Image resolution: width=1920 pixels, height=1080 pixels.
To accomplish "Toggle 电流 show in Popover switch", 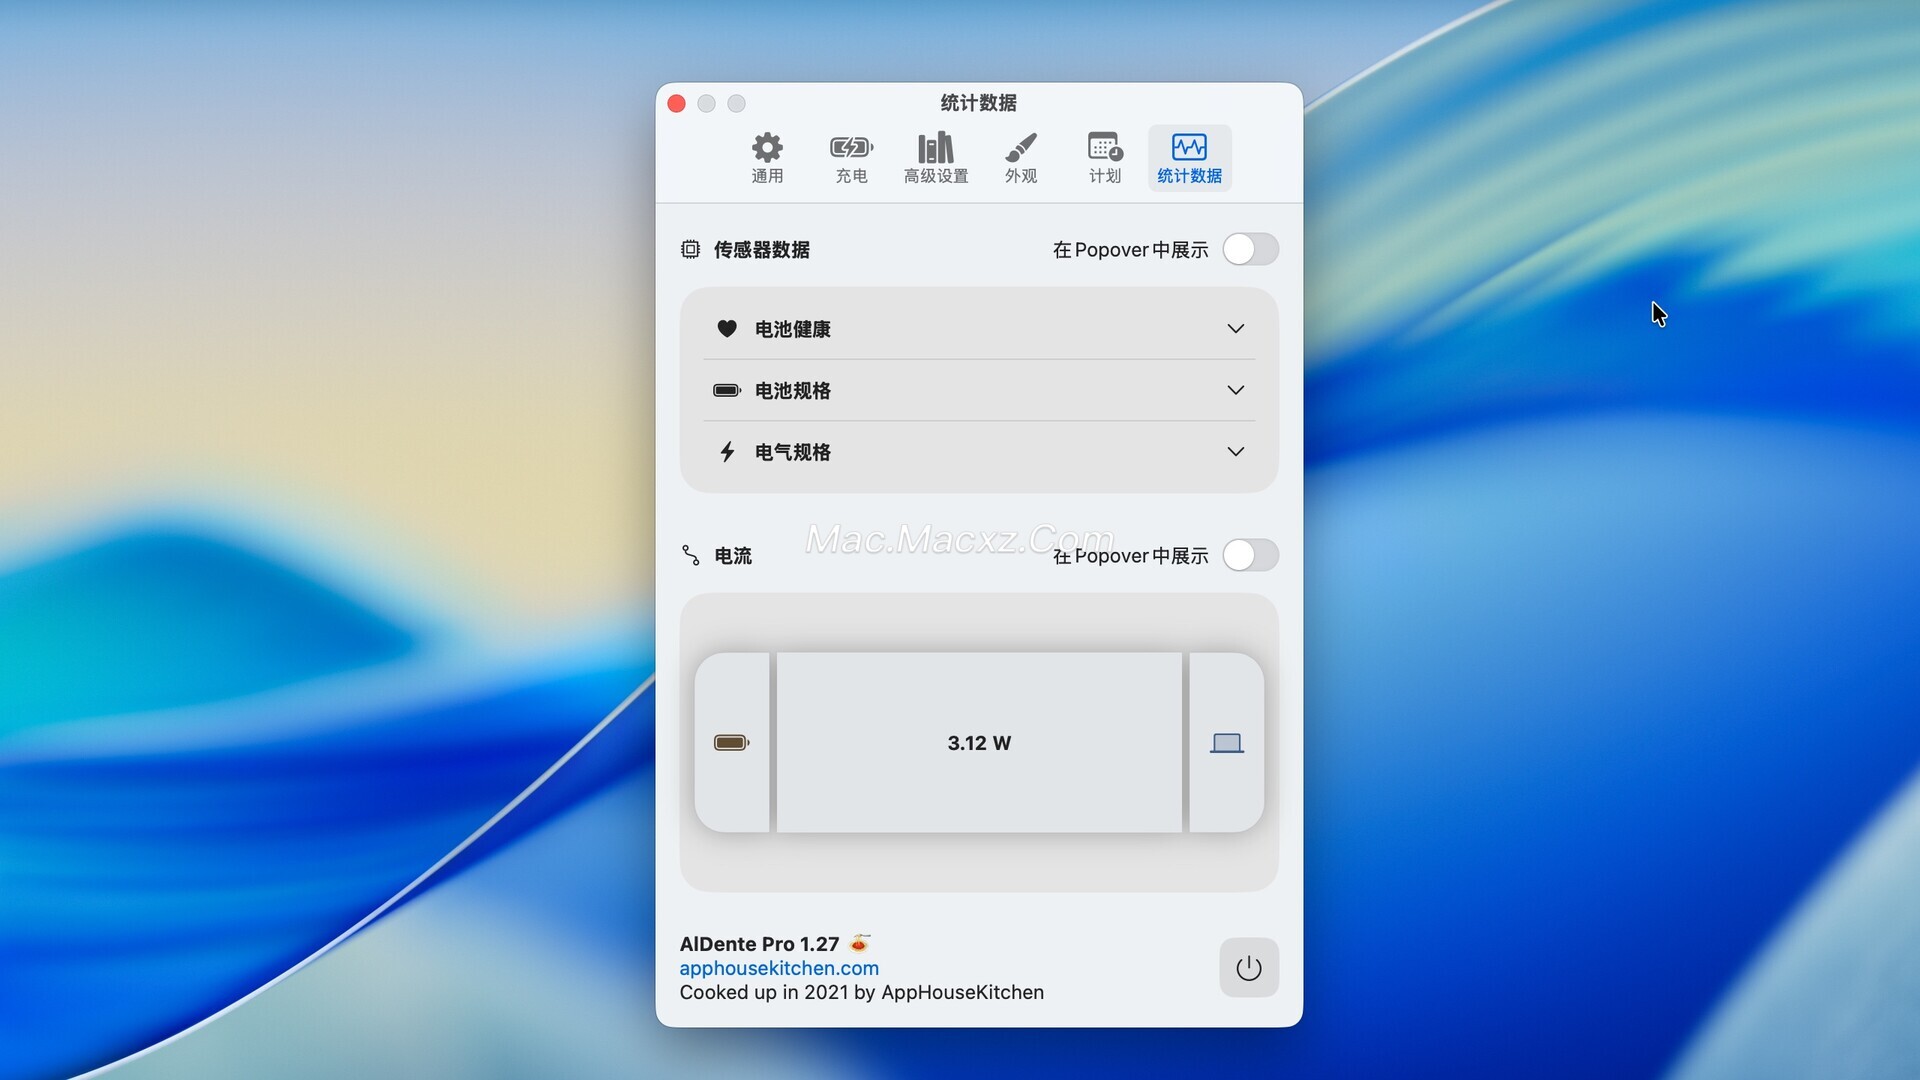I will [1250, 555].
